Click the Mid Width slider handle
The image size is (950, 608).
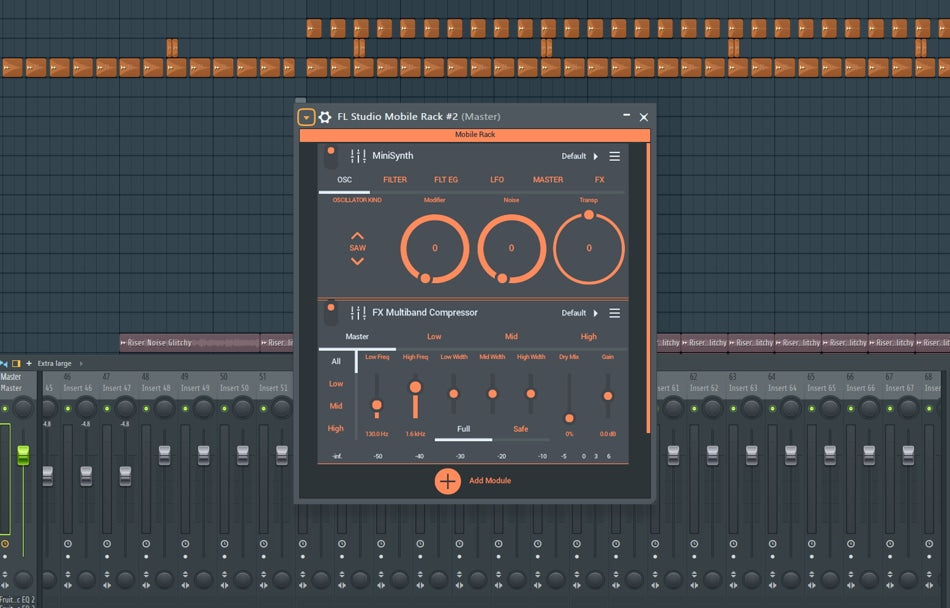pos(493,394)
